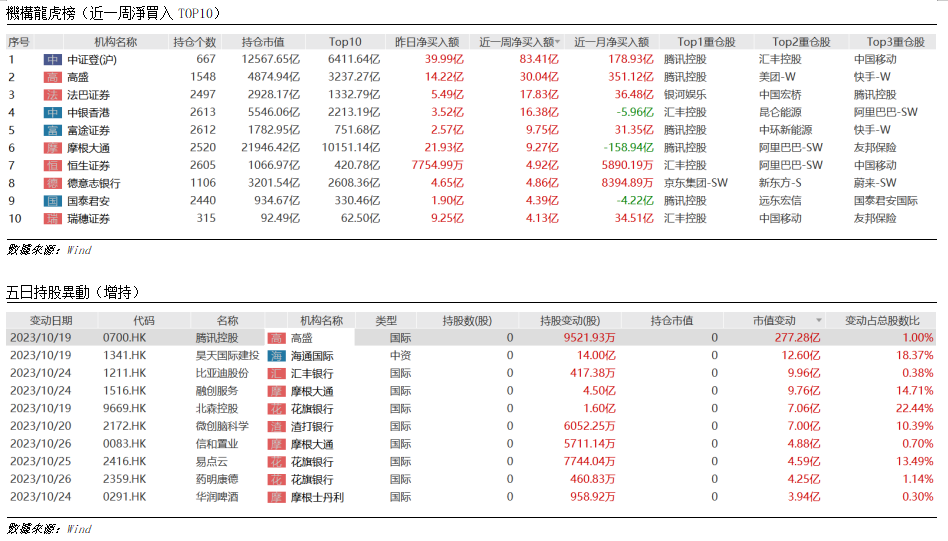Click the 名称 column header
Viewport: 948px width, 541px height.
[227, 321]
